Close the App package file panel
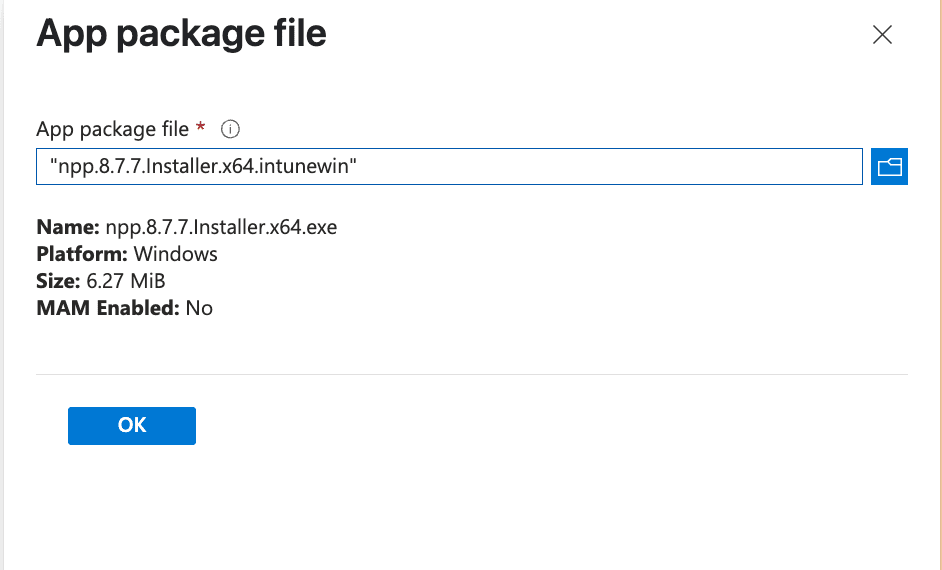The image size is (942, 570). [x=881, y=35]
